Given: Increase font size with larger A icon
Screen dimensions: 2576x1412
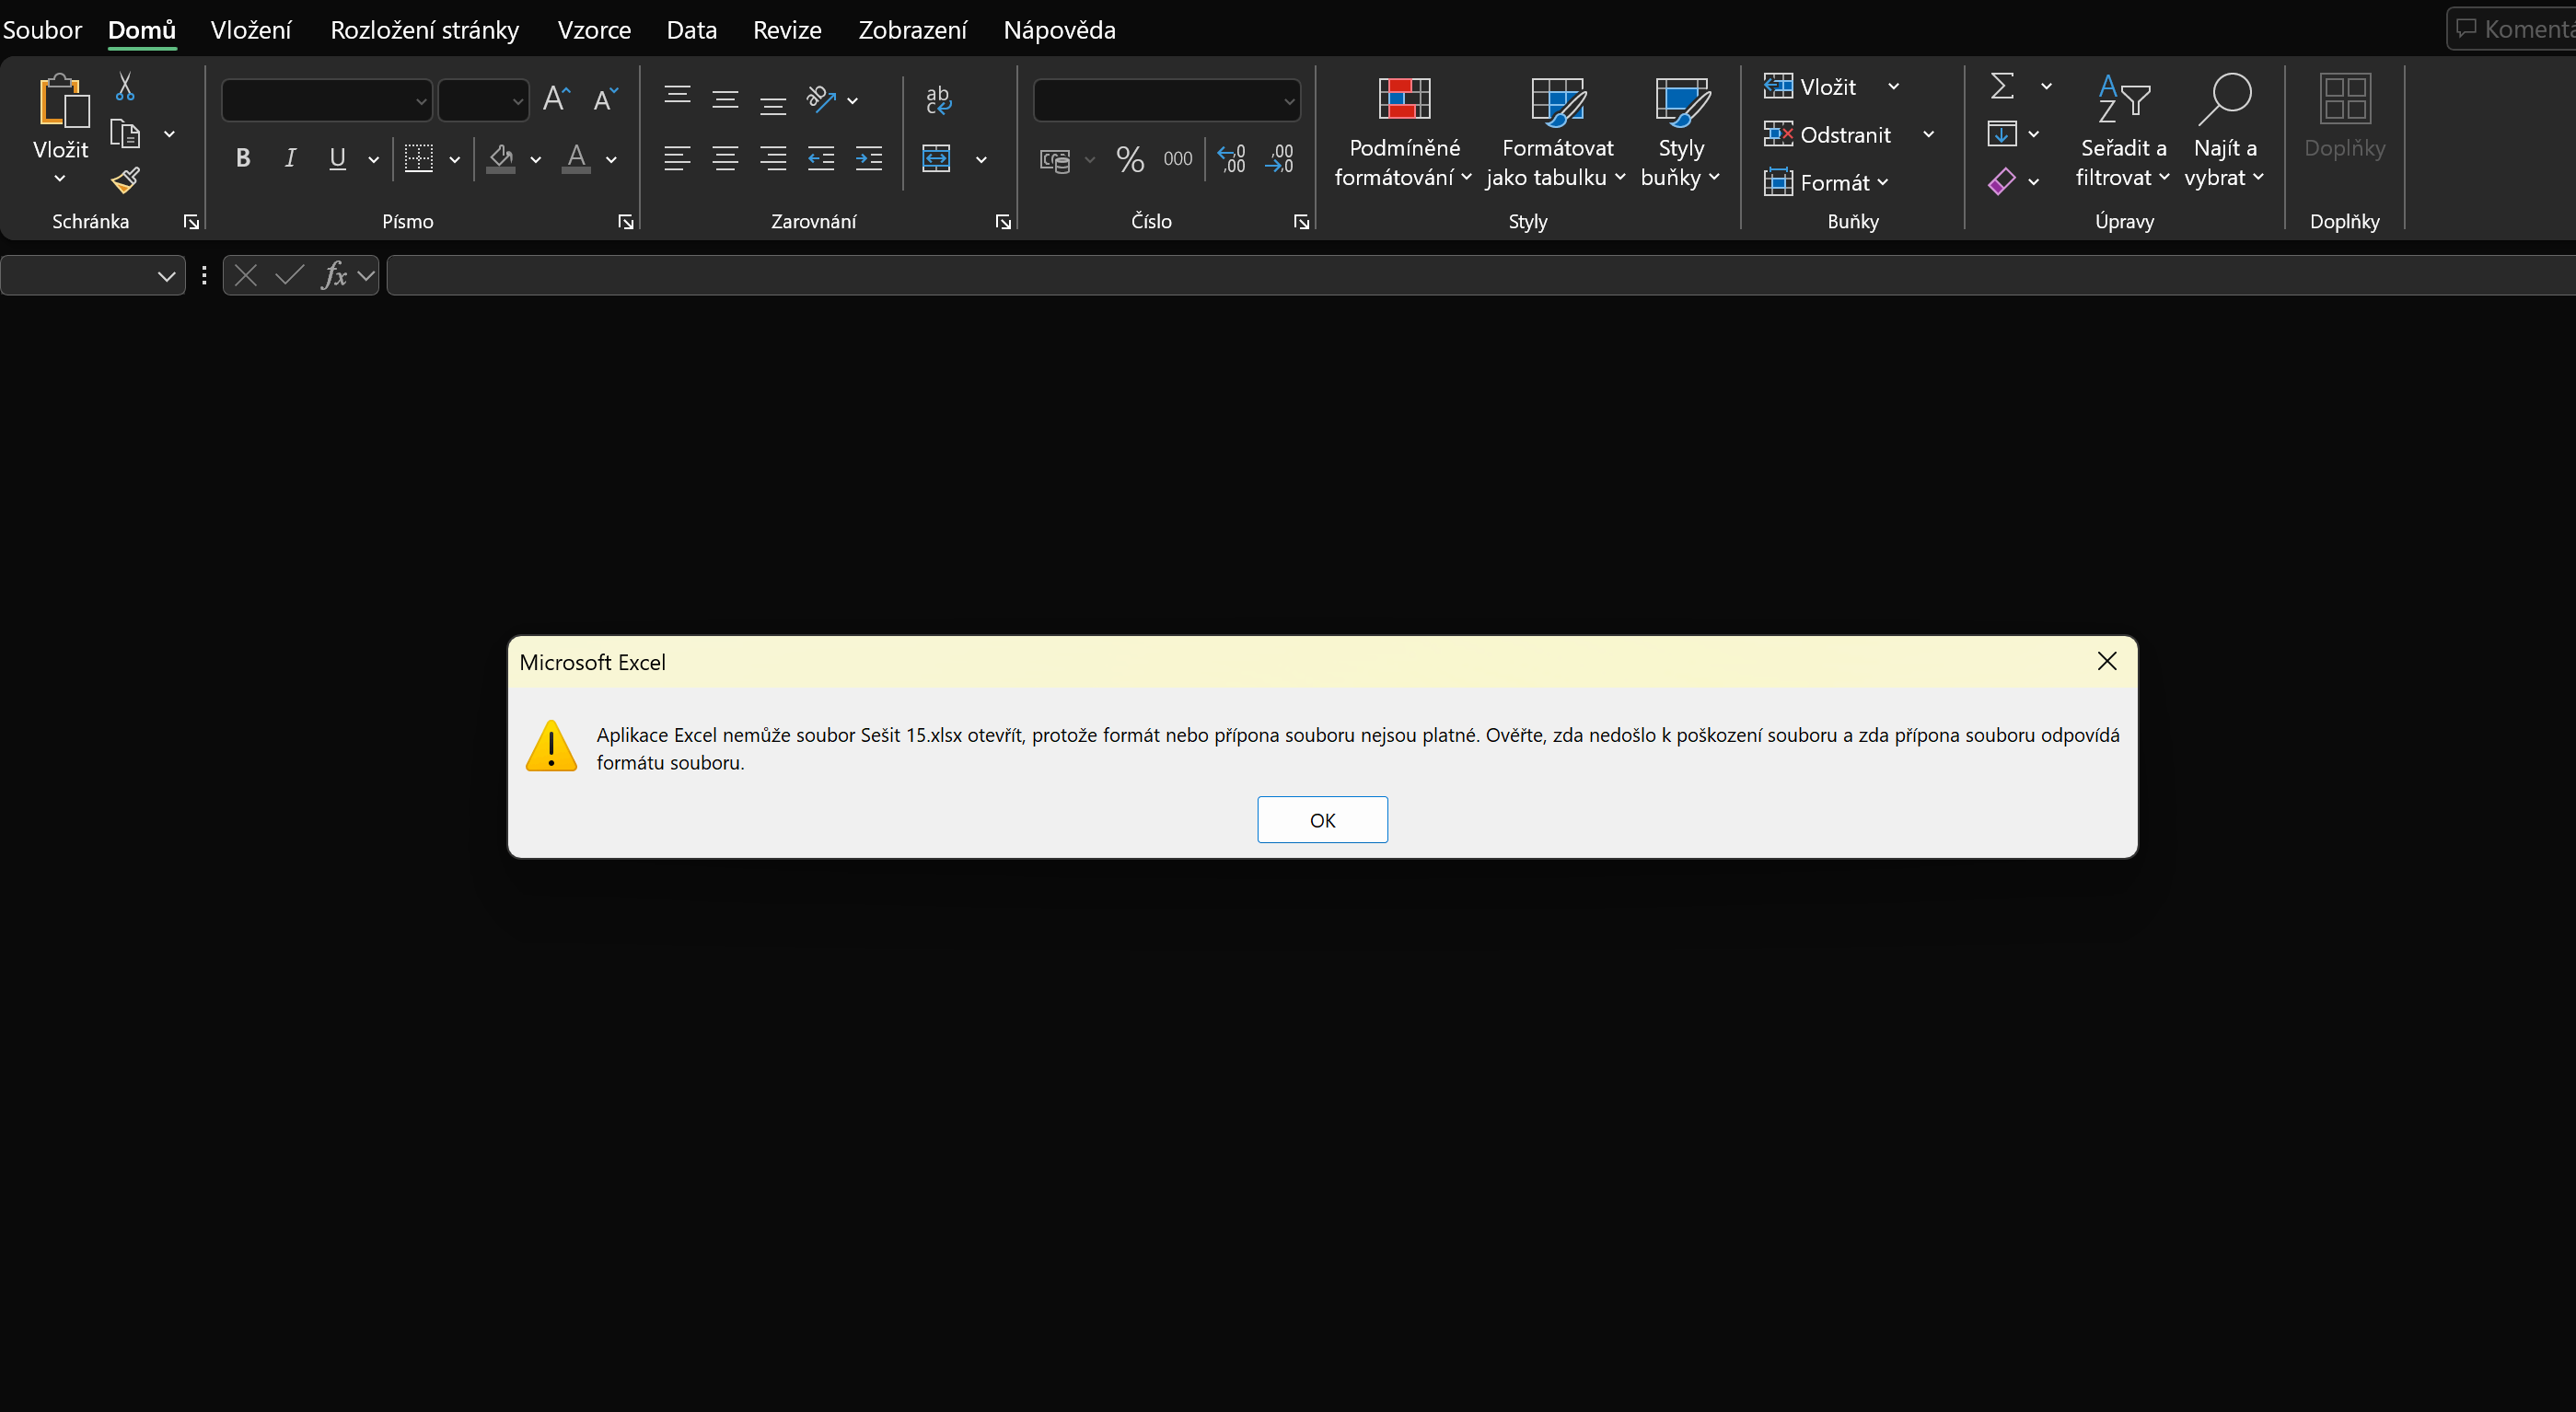Looking at the screenshot, I should click(556, 99).
